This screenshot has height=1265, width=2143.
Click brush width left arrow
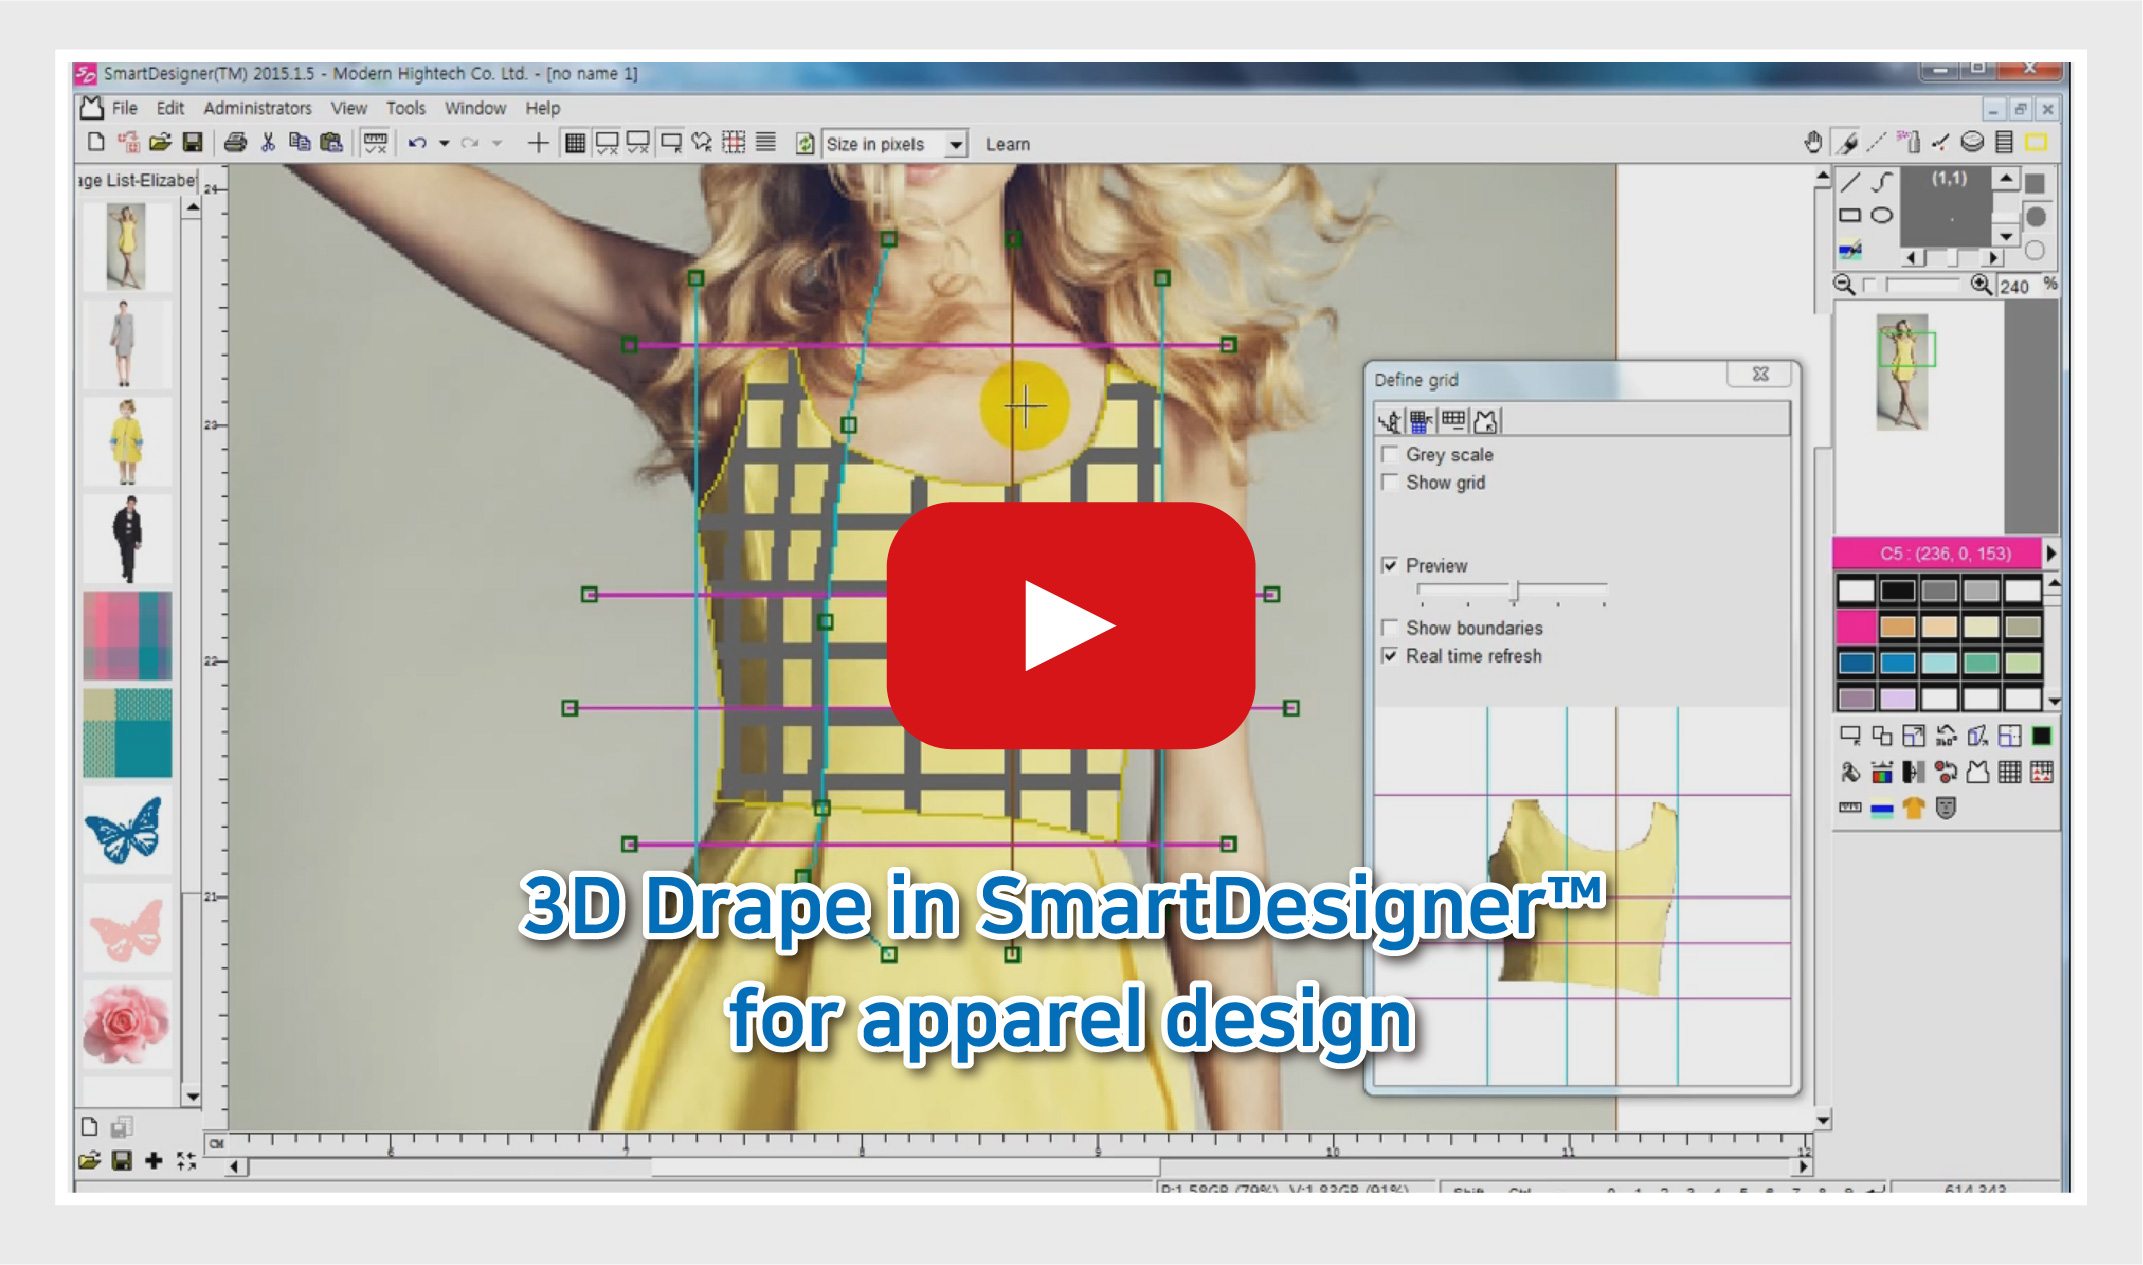1912,257
